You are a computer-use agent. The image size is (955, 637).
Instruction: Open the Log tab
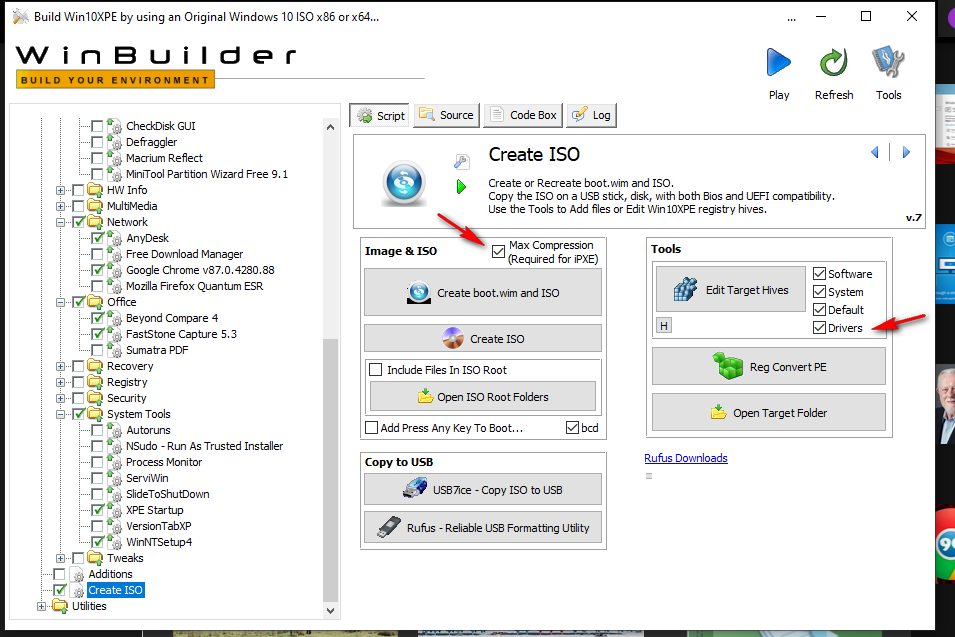591,115
